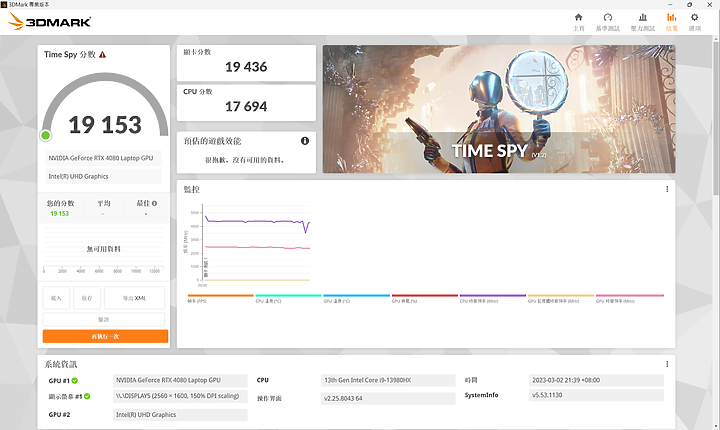
Task: Click the vertical scrollbar on right edge
Action: click(x=716, y=117)
